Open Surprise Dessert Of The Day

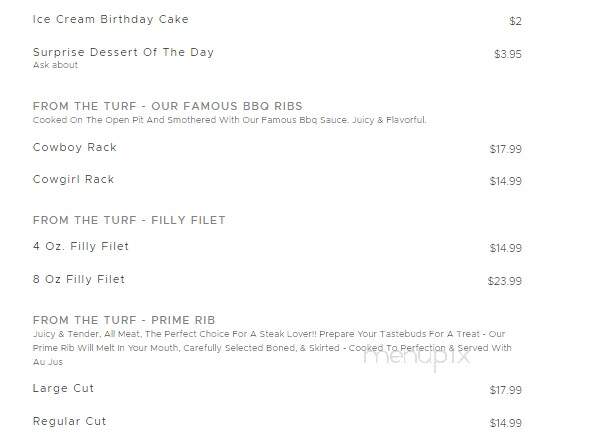coord(124,52)
